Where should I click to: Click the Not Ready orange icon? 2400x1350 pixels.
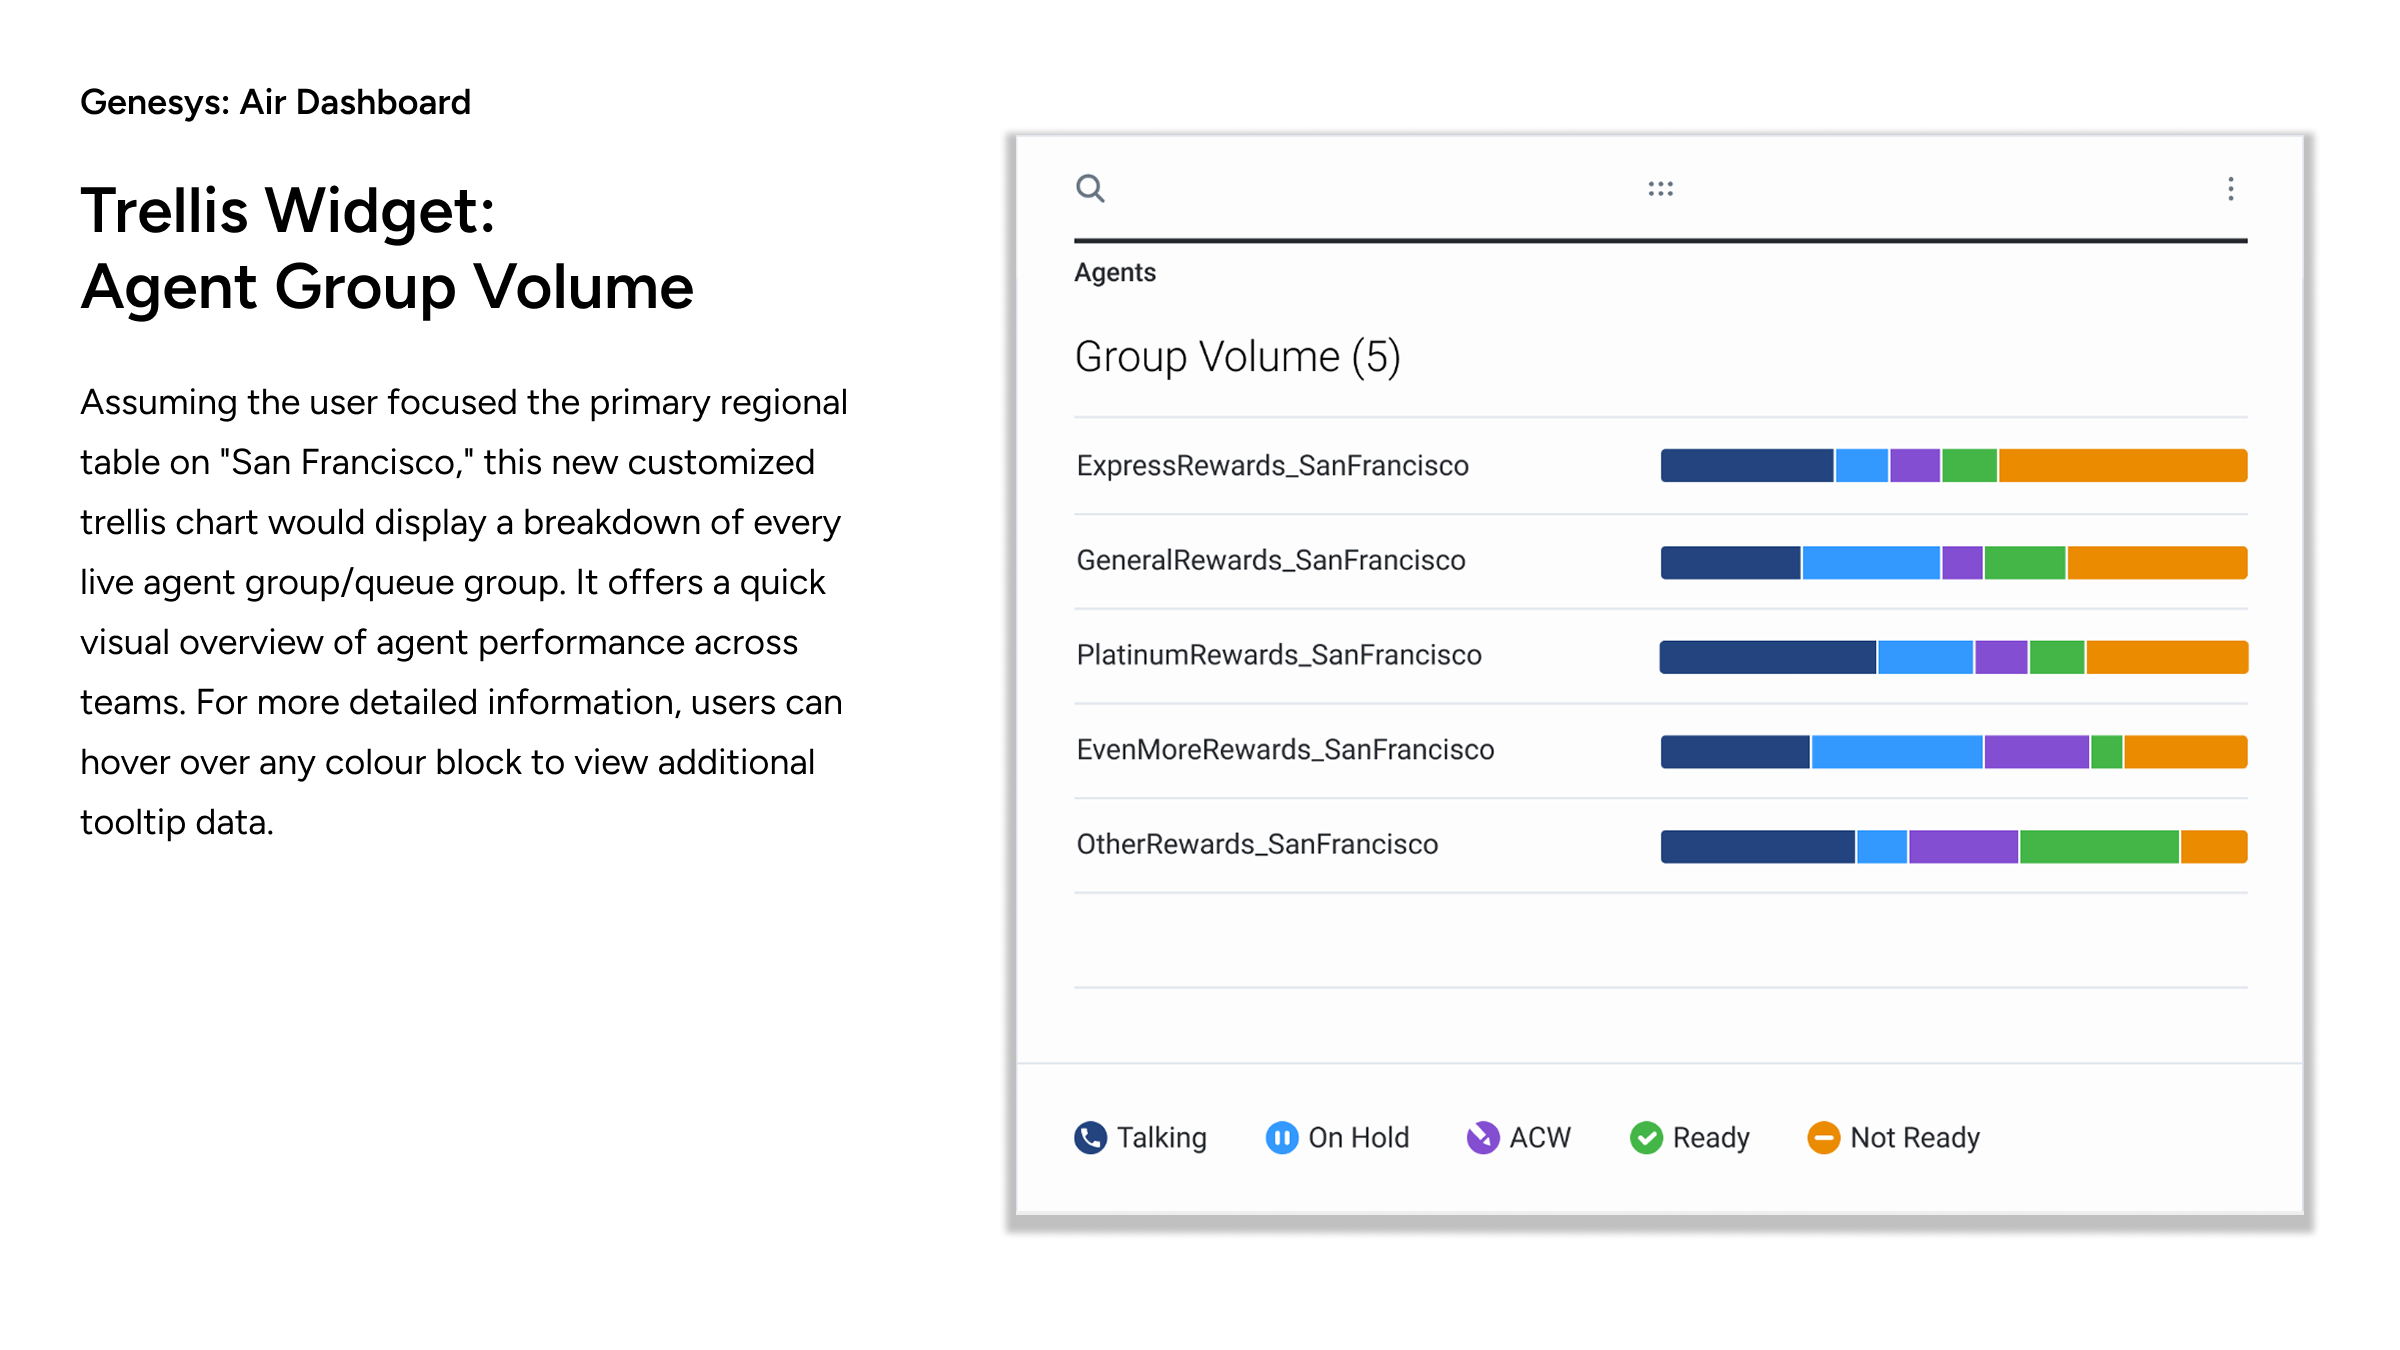[1823, 1137]
